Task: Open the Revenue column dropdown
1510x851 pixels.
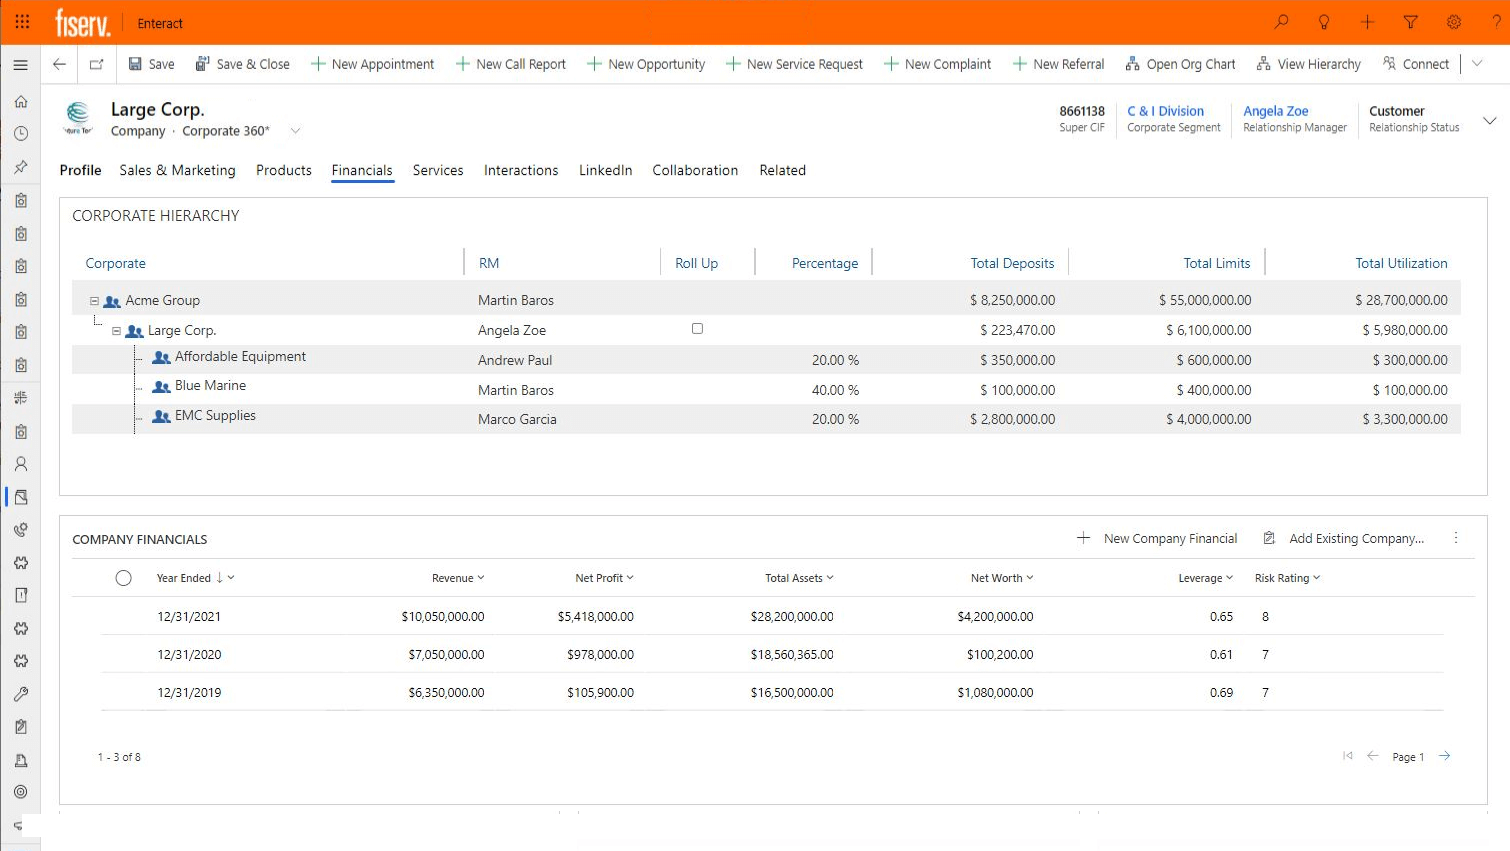Action: (480, 577)
